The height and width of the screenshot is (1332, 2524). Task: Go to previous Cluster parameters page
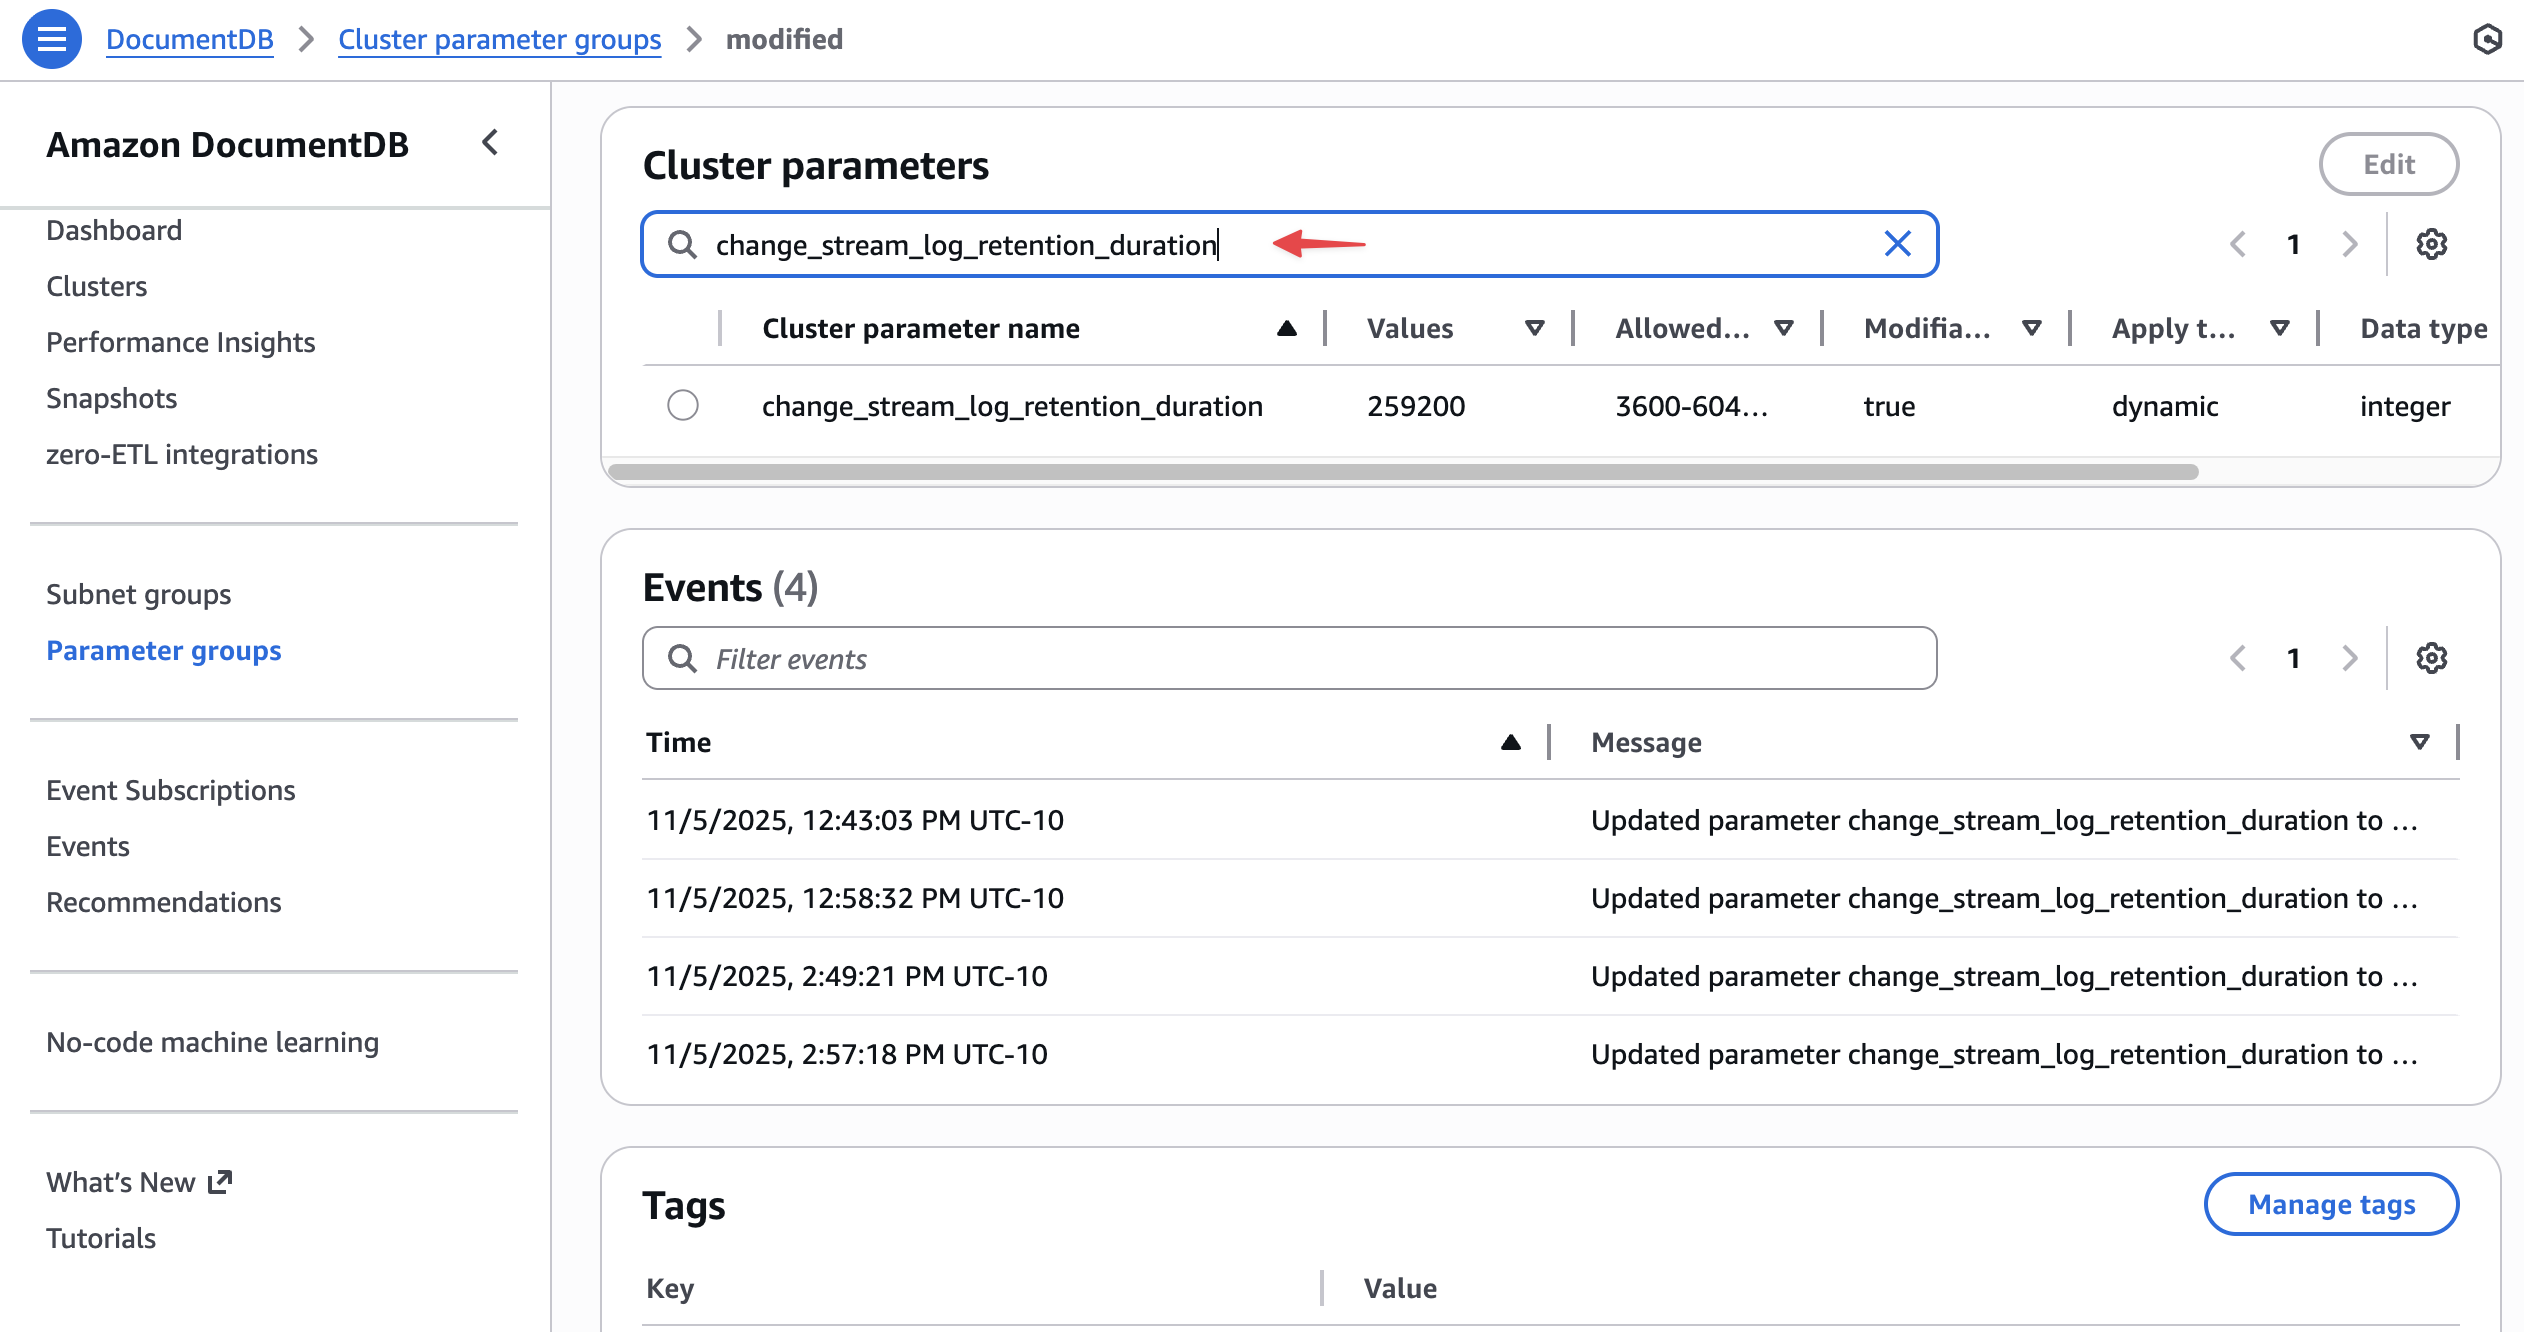[x=2236, y=243]
